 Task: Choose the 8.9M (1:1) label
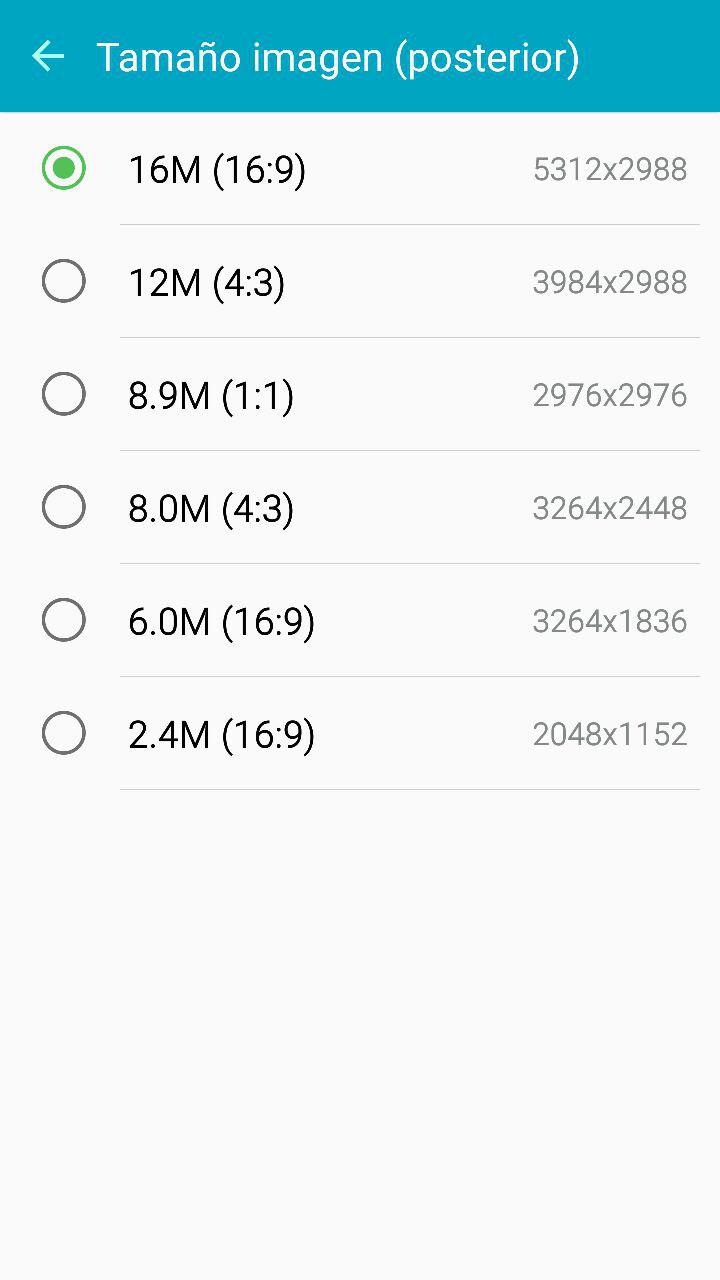coord(211,396)
